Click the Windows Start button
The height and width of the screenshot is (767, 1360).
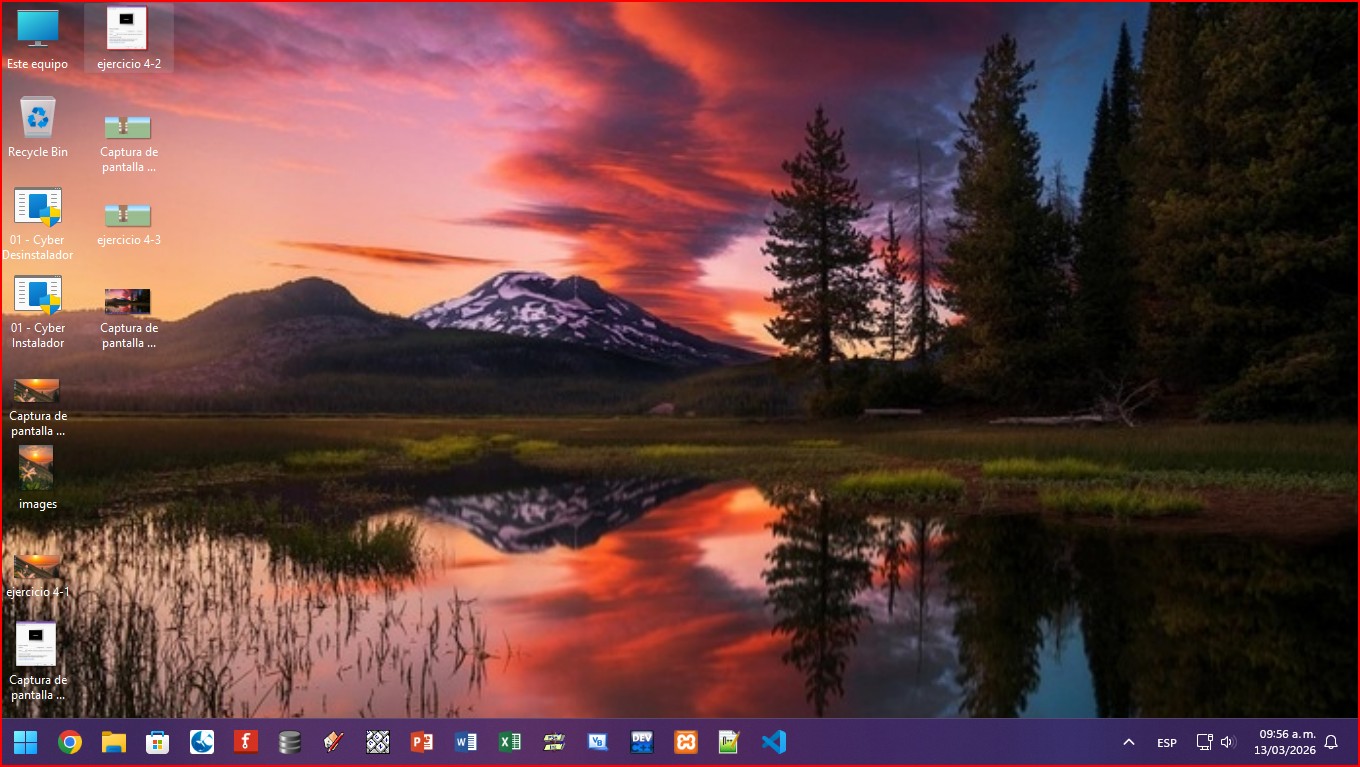click(x=26, y=742)
